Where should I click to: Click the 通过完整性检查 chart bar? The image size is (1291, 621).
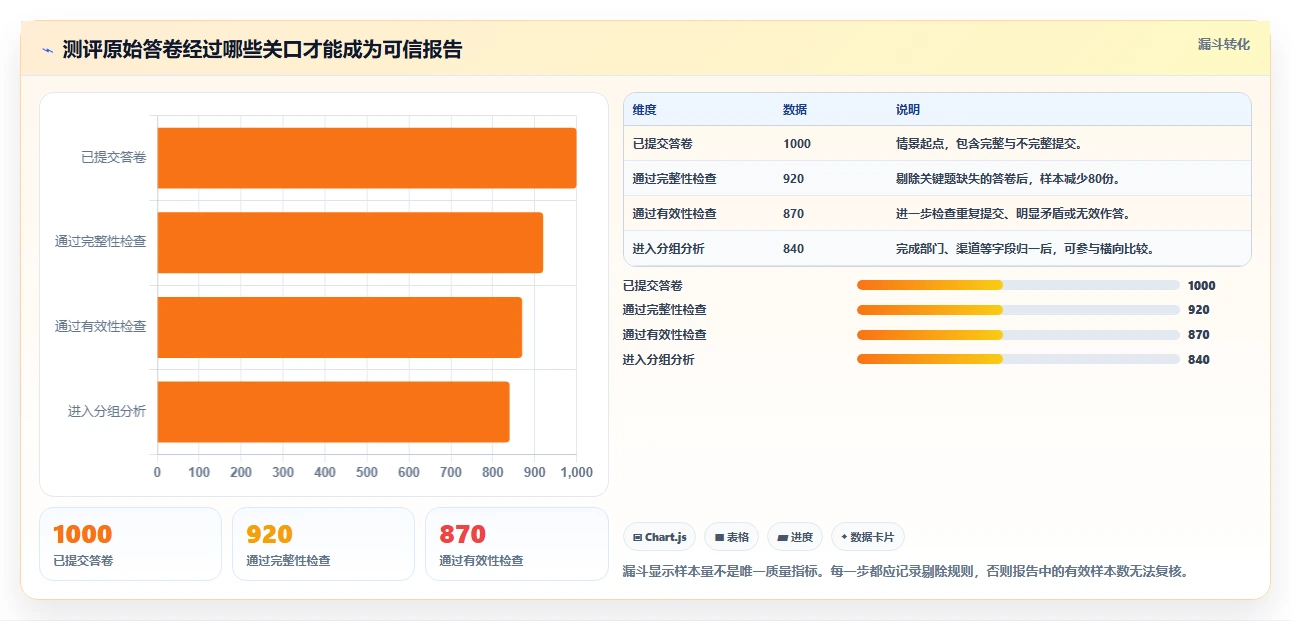tap(350, 242)
